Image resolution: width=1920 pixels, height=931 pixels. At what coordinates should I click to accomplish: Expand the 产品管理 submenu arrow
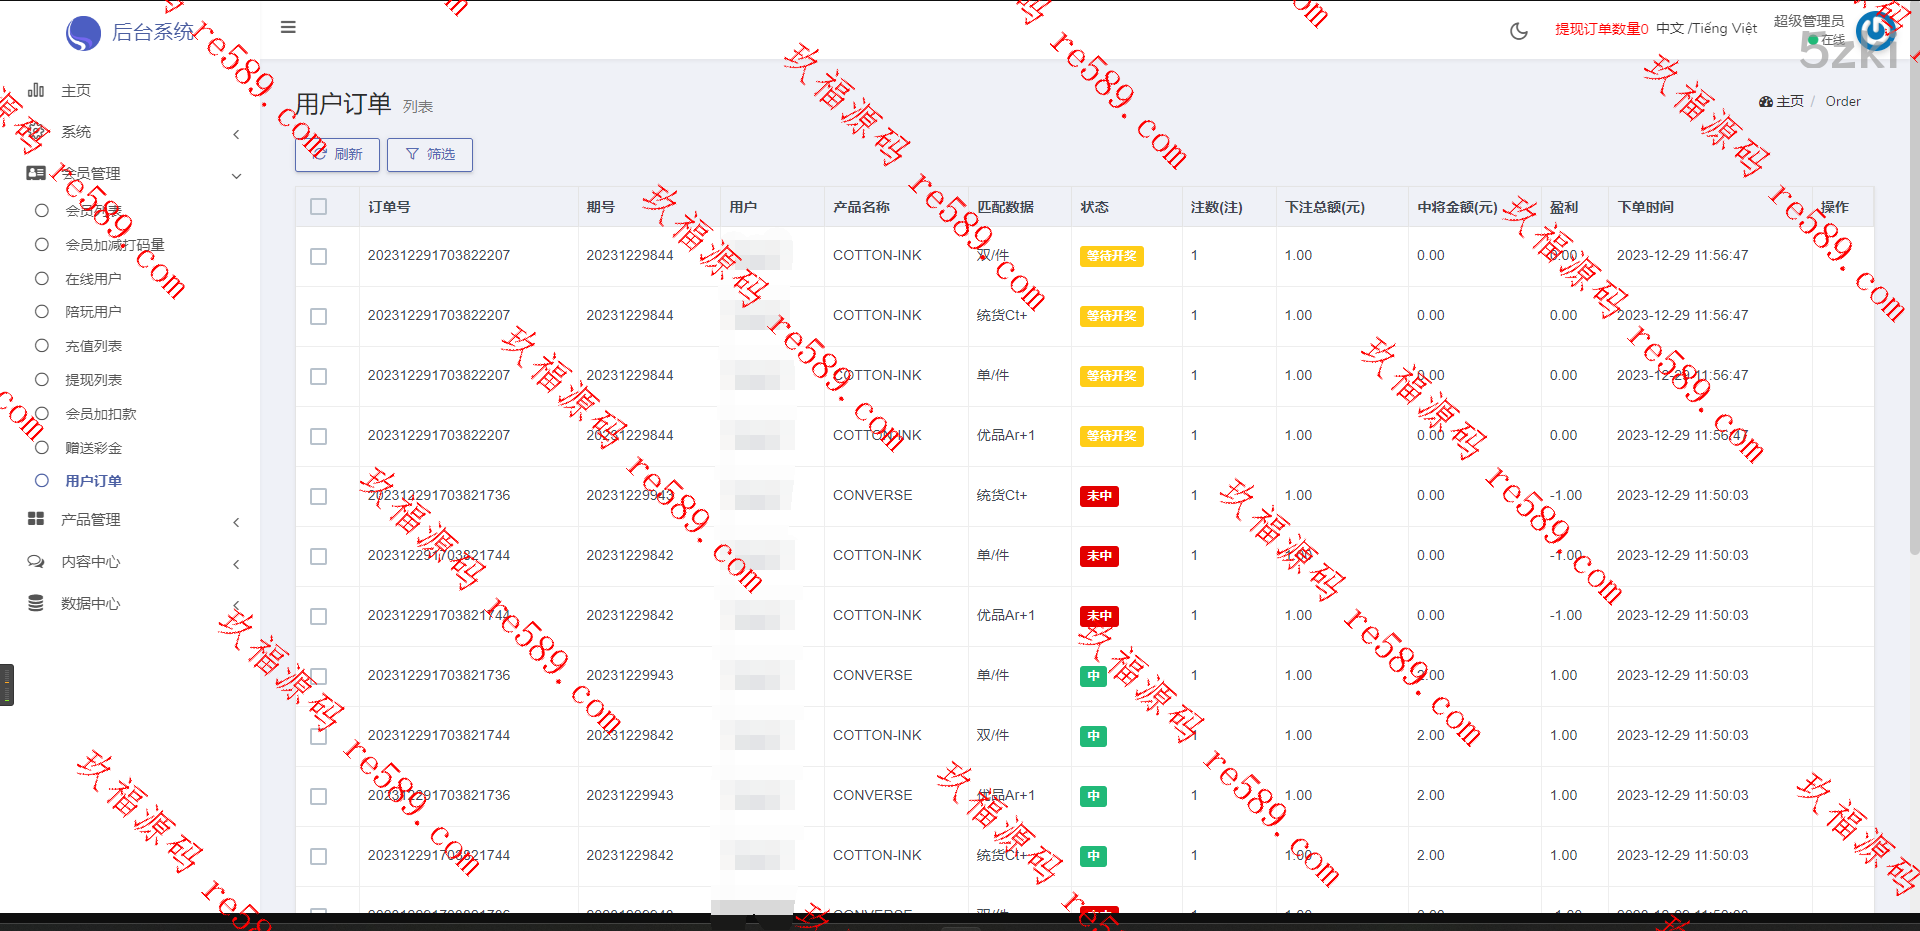236,522
